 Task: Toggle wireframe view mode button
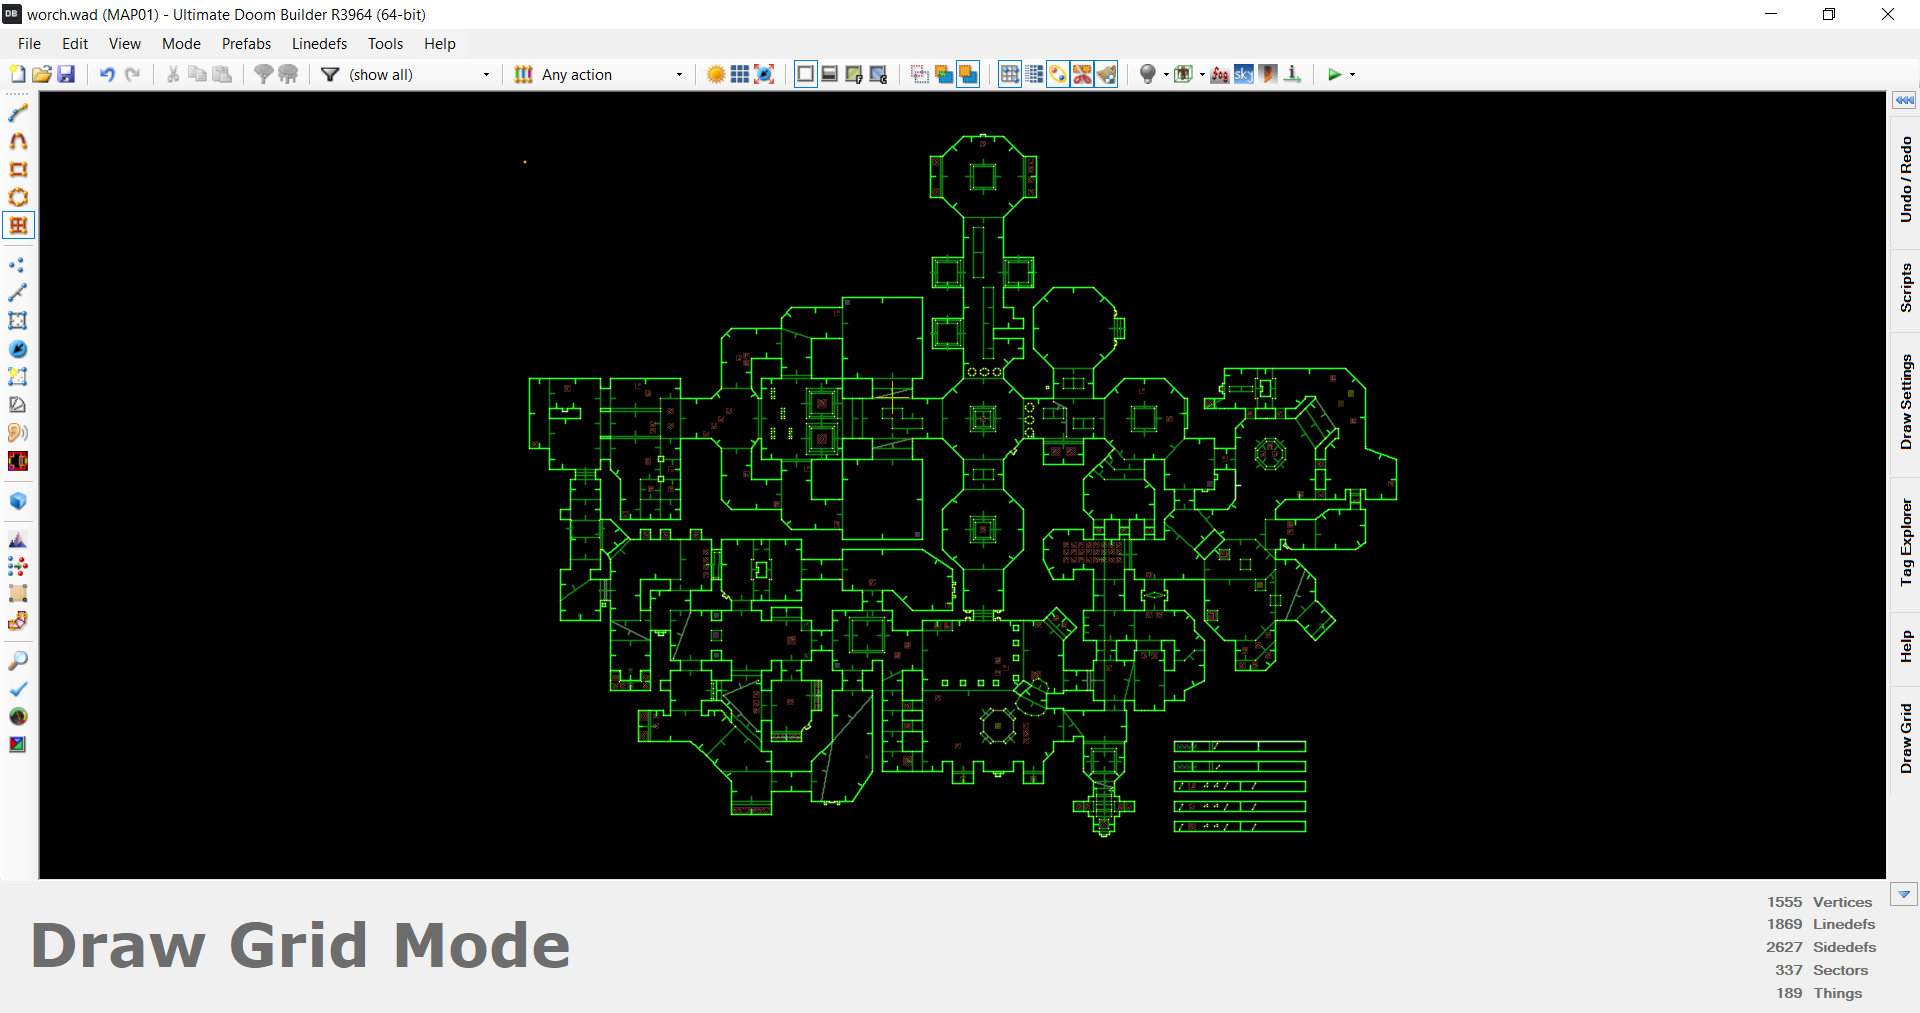click(805, 74)
